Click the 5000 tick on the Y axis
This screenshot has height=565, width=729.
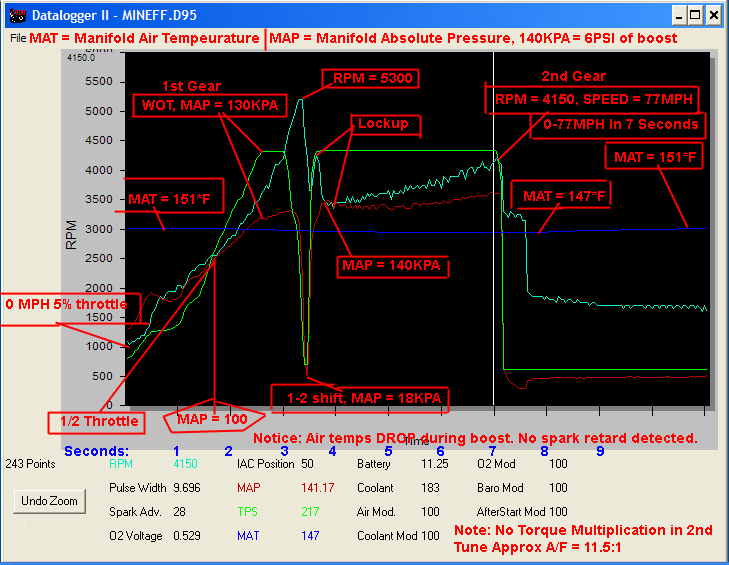point(99,111)
